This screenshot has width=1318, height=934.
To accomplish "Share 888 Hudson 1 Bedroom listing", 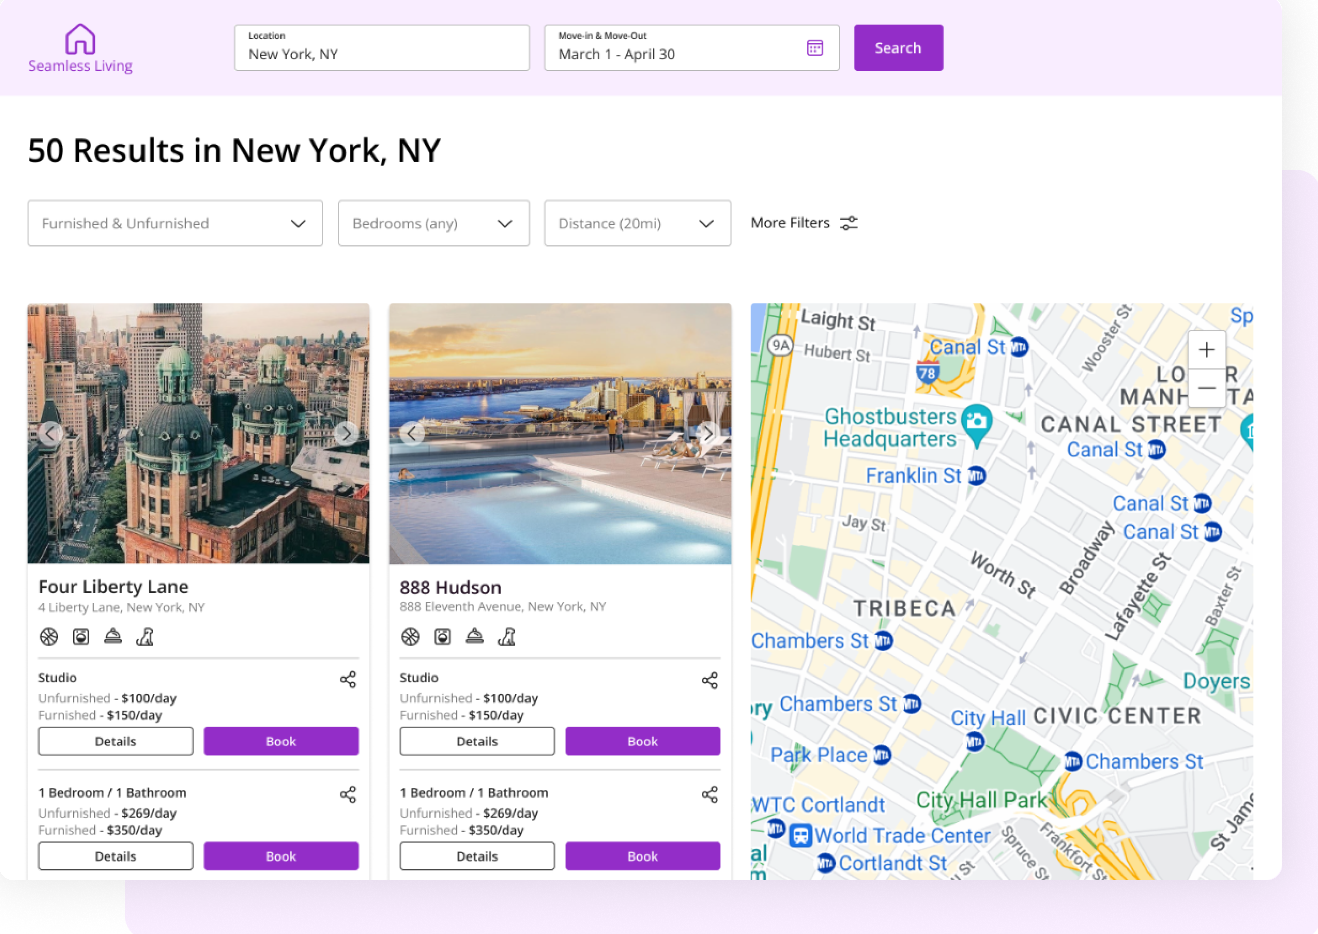I will [710, 795].
